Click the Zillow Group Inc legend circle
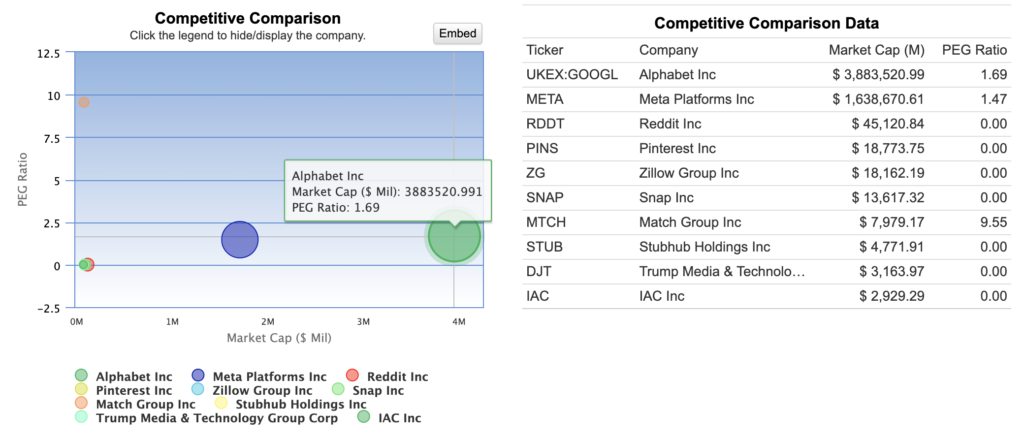The height and width of the screenshot is (441, 1024). (197, 390)
